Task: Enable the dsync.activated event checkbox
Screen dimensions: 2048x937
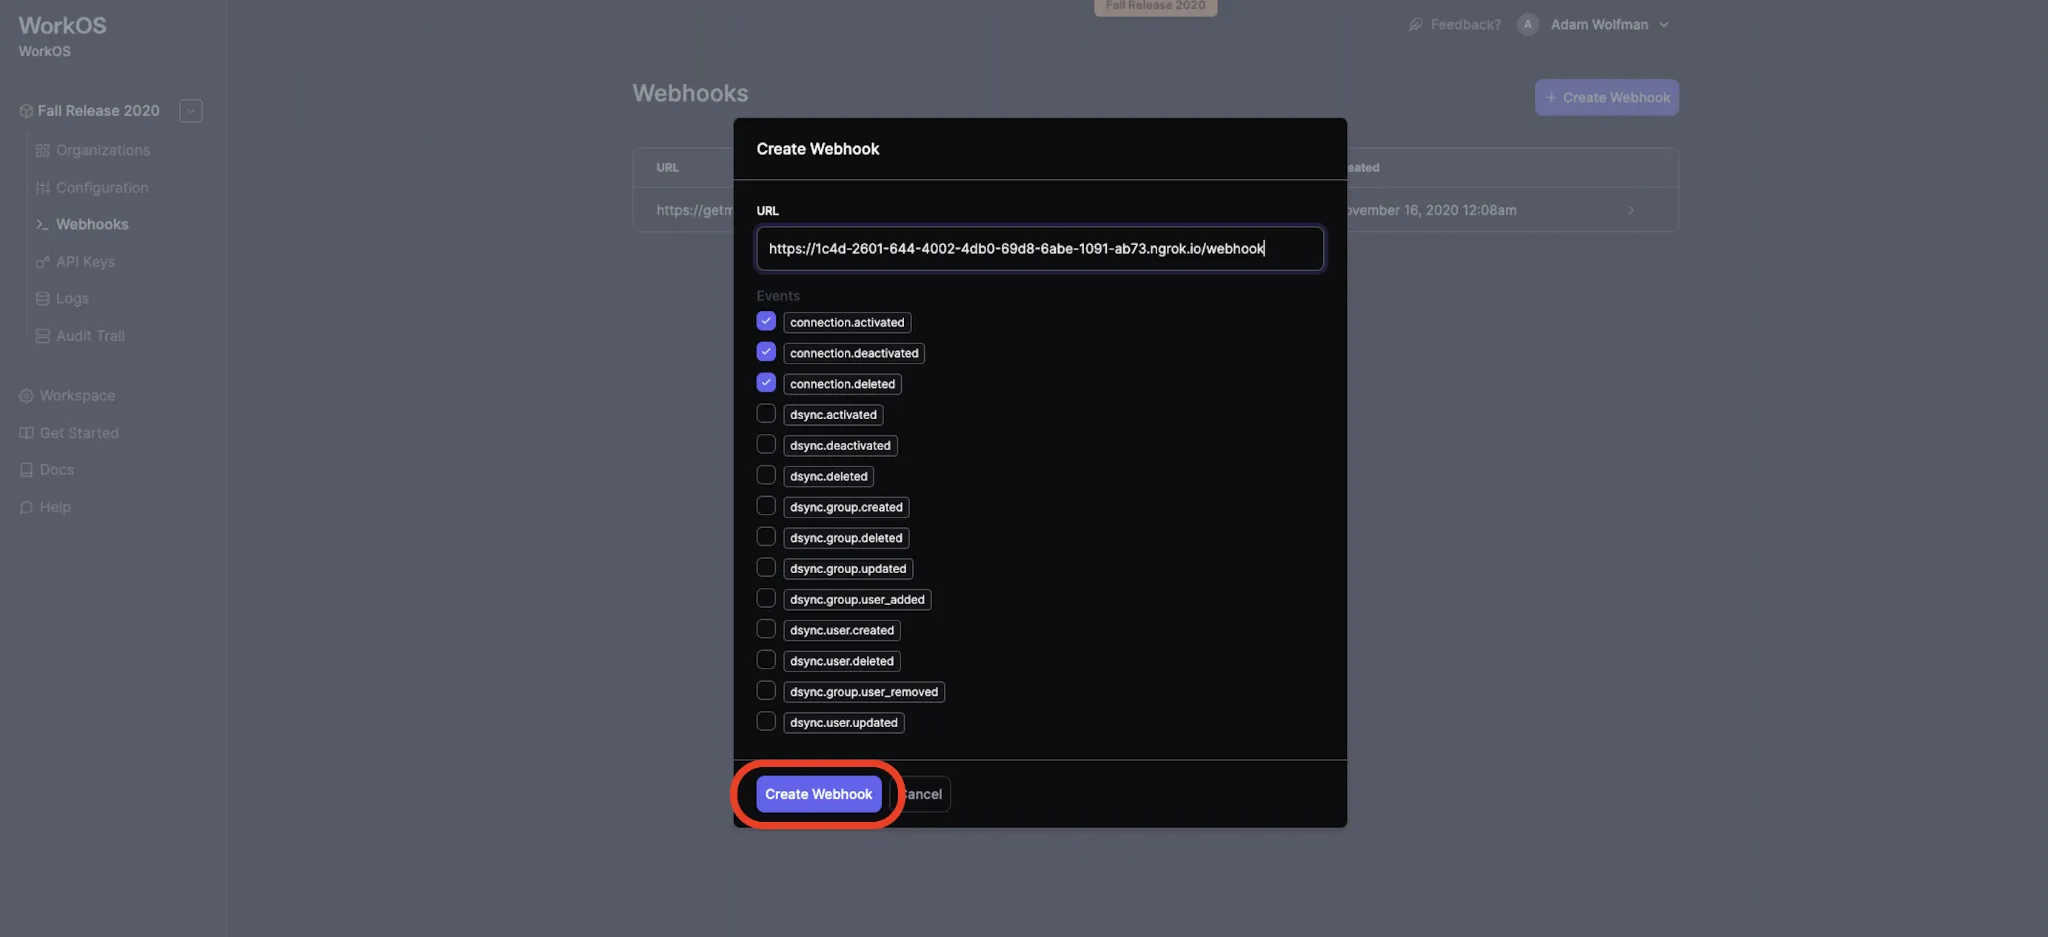Action: [766, 414]
